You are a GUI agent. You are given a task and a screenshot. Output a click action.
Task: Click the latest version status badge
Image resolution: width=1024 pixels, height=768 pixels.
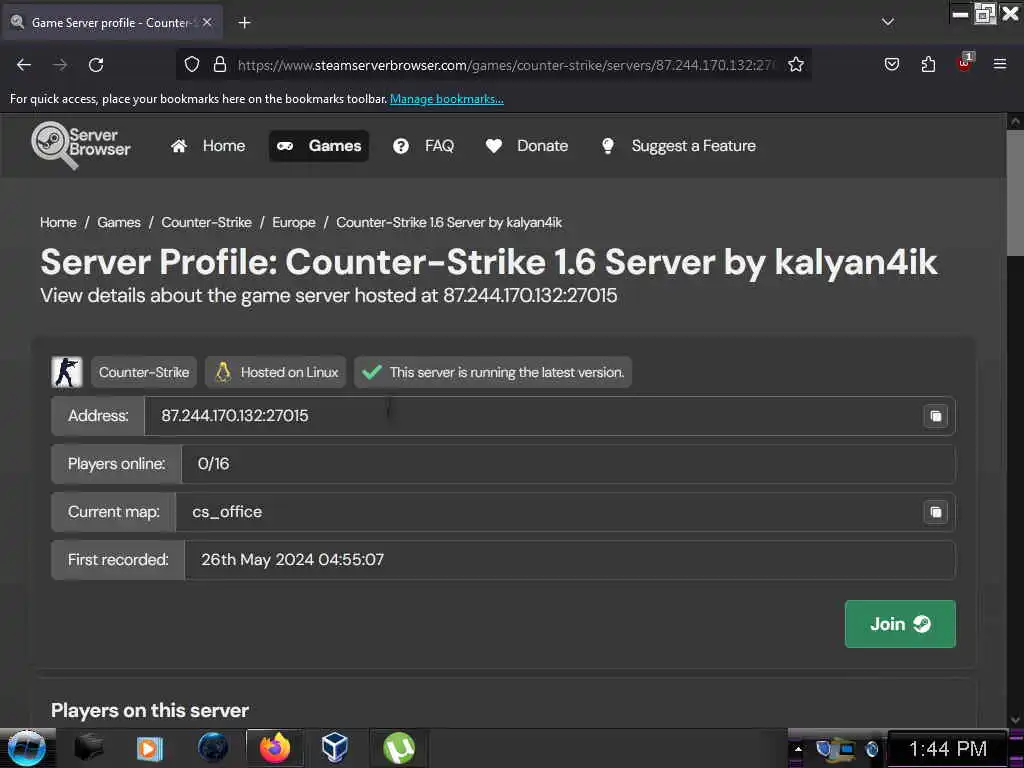coord(493,372)
